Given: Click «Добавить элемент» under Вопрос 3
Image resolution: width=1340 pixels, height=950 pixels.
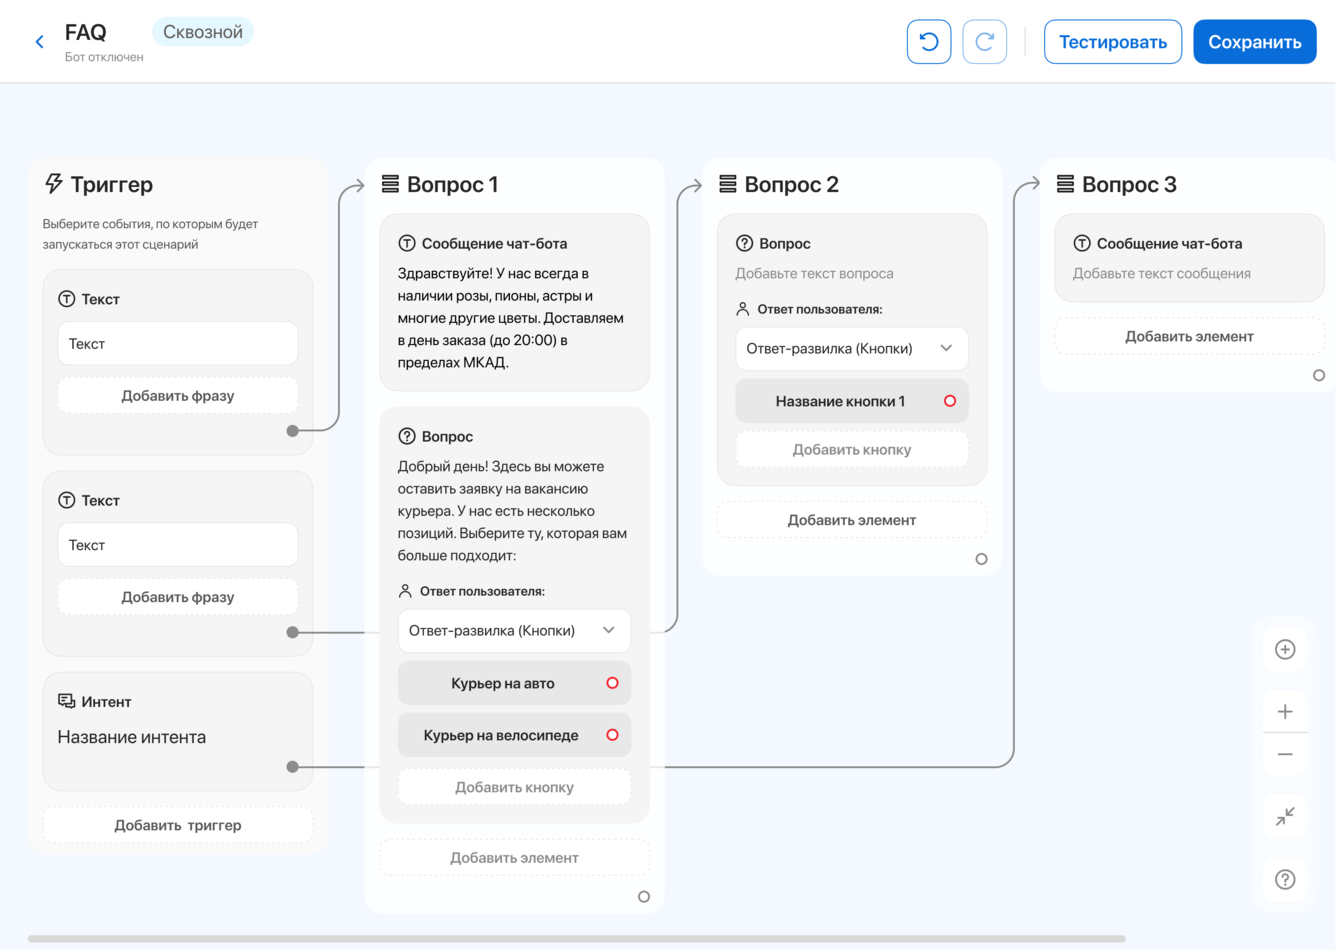Looking at the screenshot, I should 1189,337.
